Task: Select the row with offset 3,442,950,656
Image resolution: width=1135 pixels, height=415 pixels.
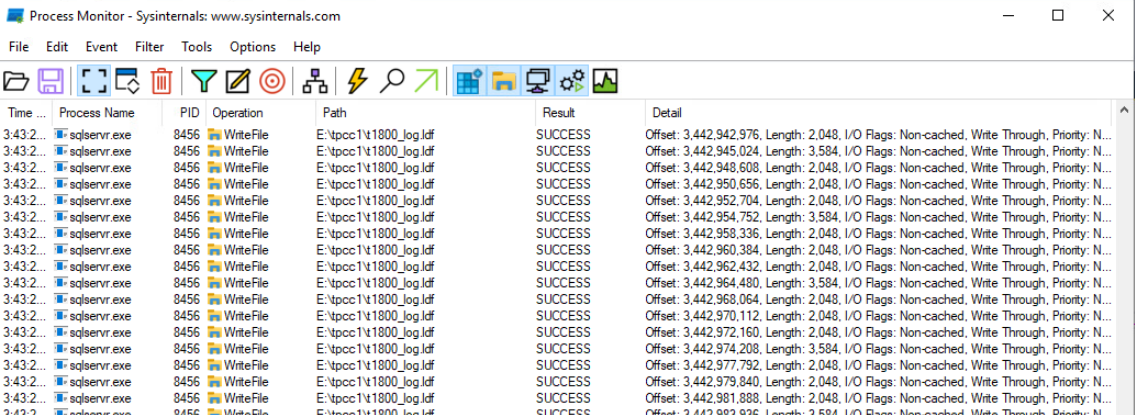Action: coord(557,184)
